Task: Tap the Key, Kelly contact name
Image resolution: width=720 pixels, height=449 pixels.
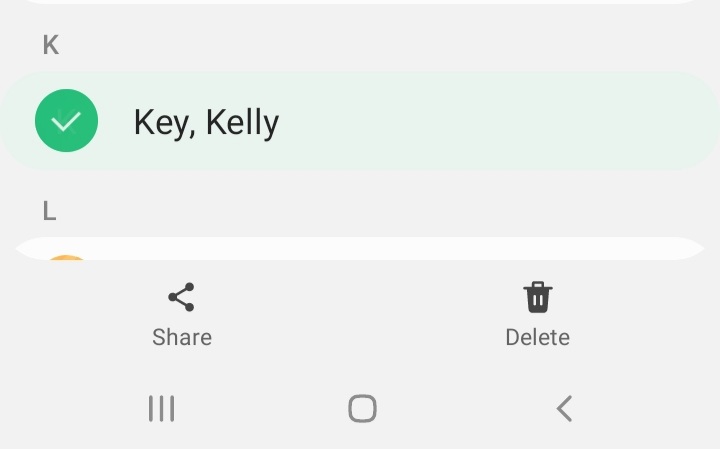Action: 206,122
